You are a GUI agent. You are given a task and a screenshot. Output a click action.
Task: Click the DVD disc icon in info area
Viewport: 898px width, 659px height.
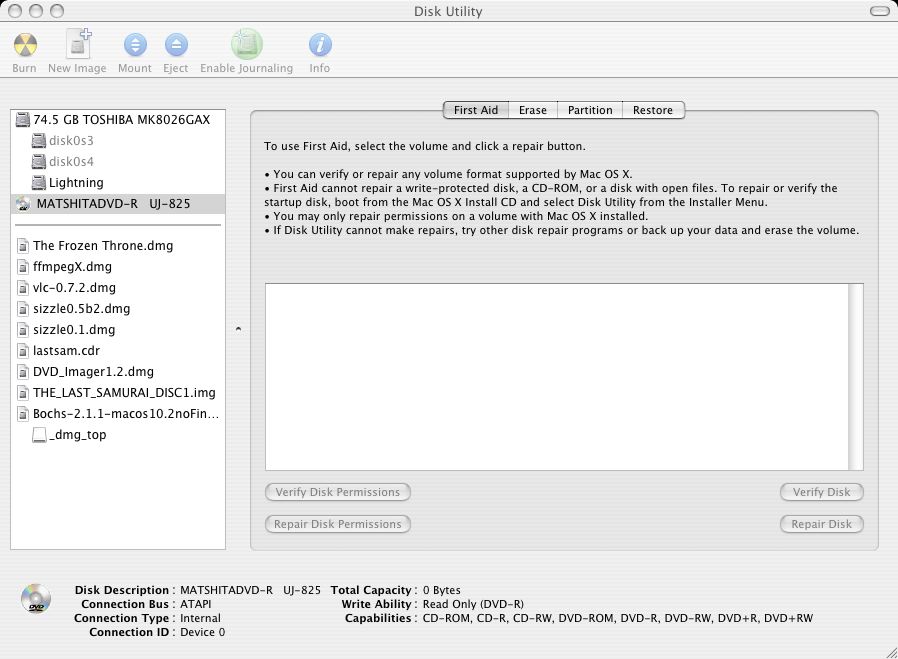pyautogui.click(x=36, y=599)
